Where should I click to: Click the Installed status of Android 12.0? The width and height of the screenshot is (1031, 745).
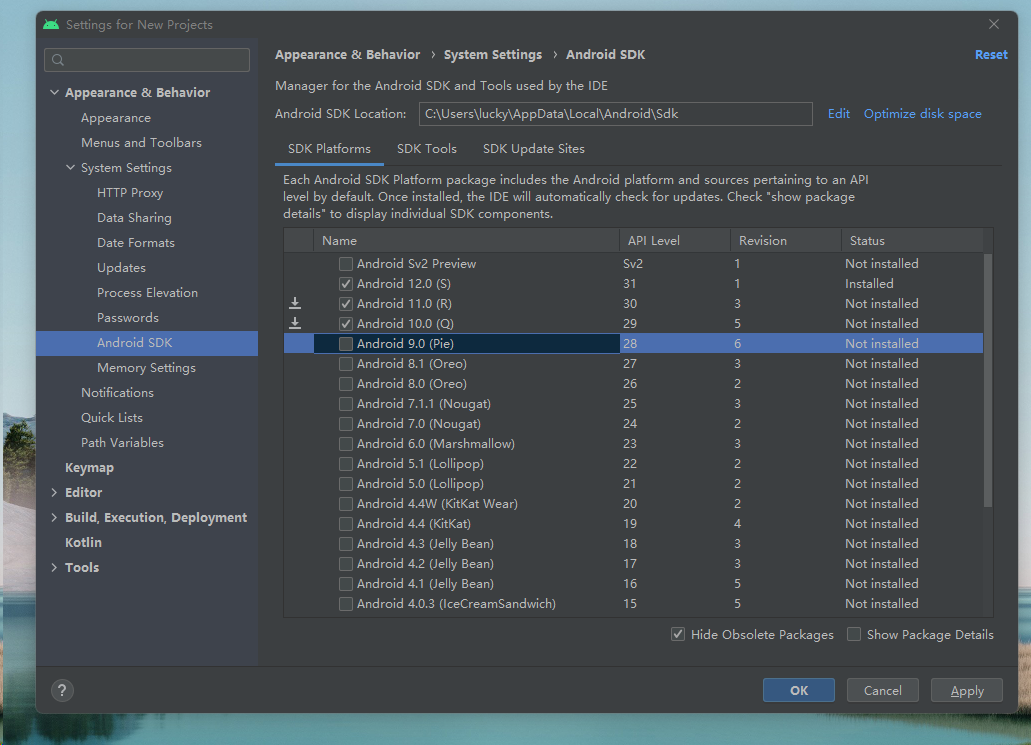(869, 283)
